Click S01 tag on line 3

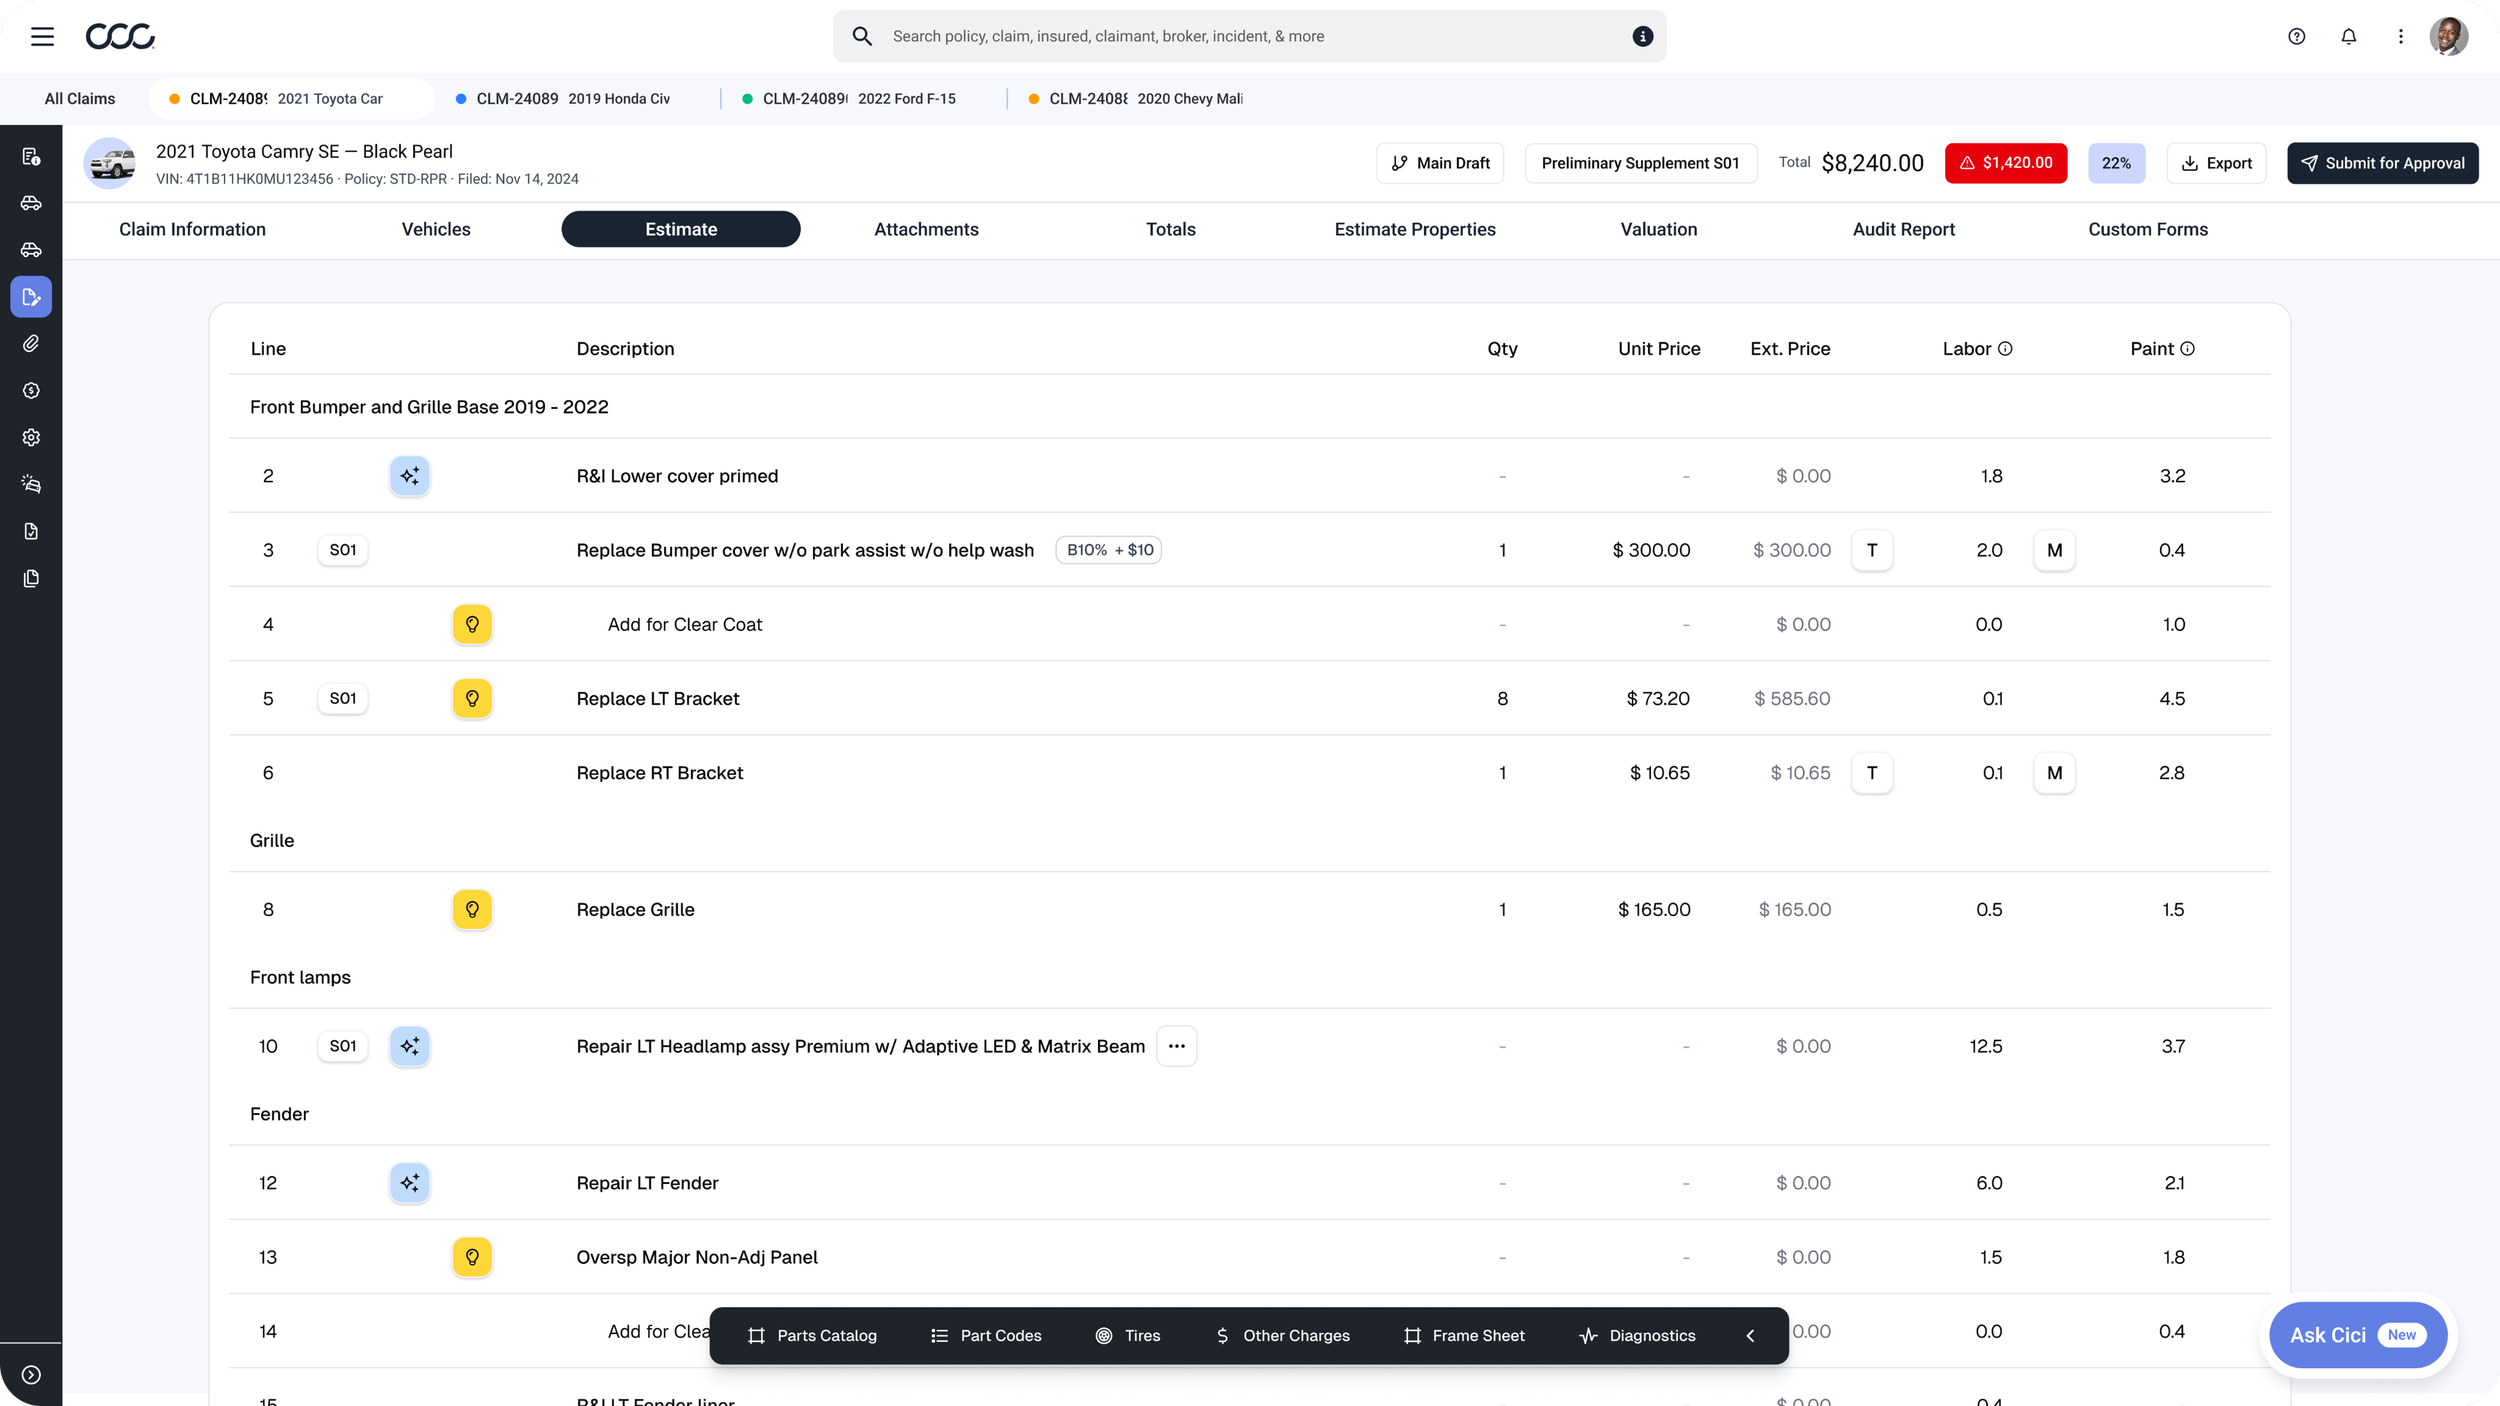tap(343, 550)
